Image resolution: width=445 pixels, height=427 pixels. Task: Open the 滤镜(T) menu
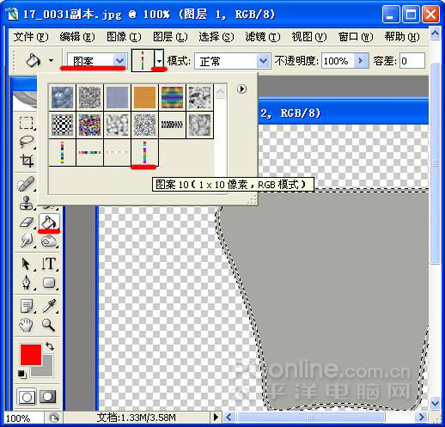[x=263, y=36]
